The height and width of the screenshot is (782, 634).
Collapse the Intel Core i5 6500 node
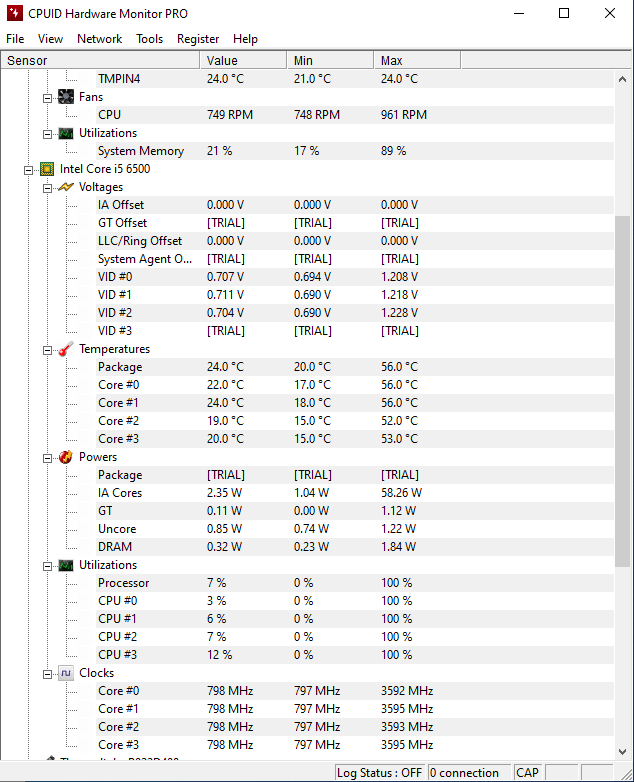click(29, 169)
